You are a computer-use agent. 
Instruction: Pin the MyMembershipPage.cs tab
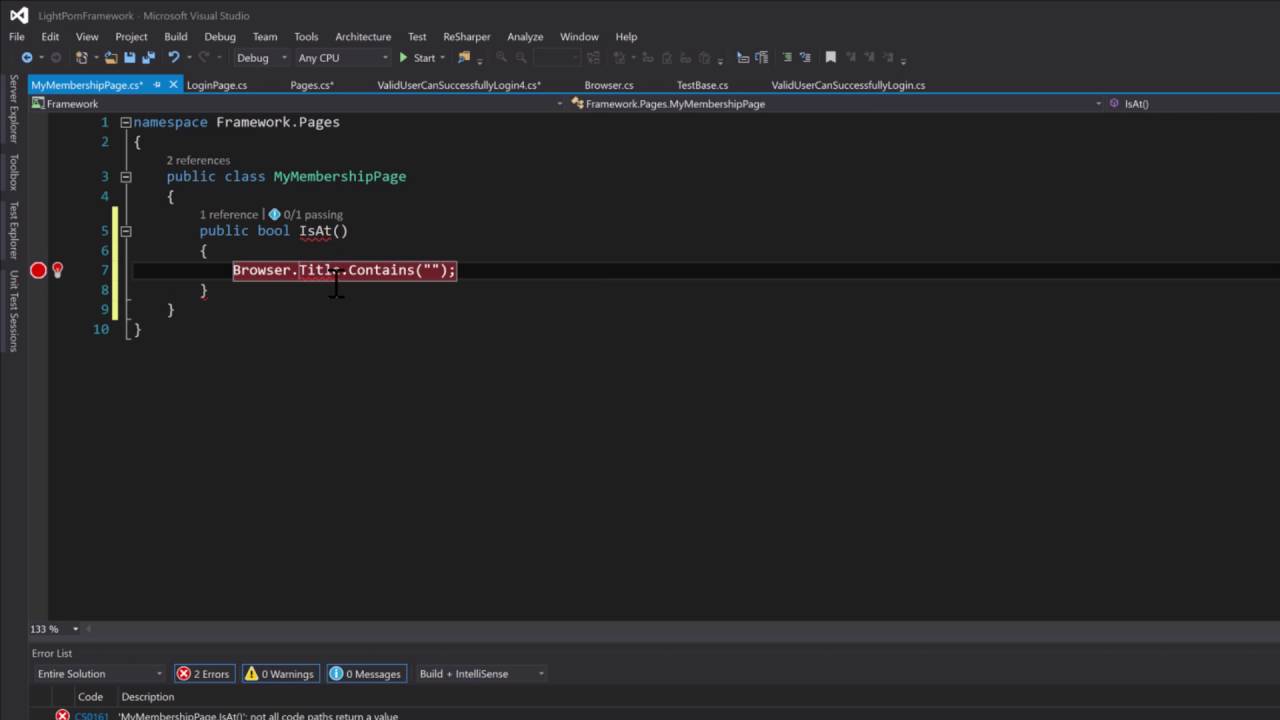(158, 85)
